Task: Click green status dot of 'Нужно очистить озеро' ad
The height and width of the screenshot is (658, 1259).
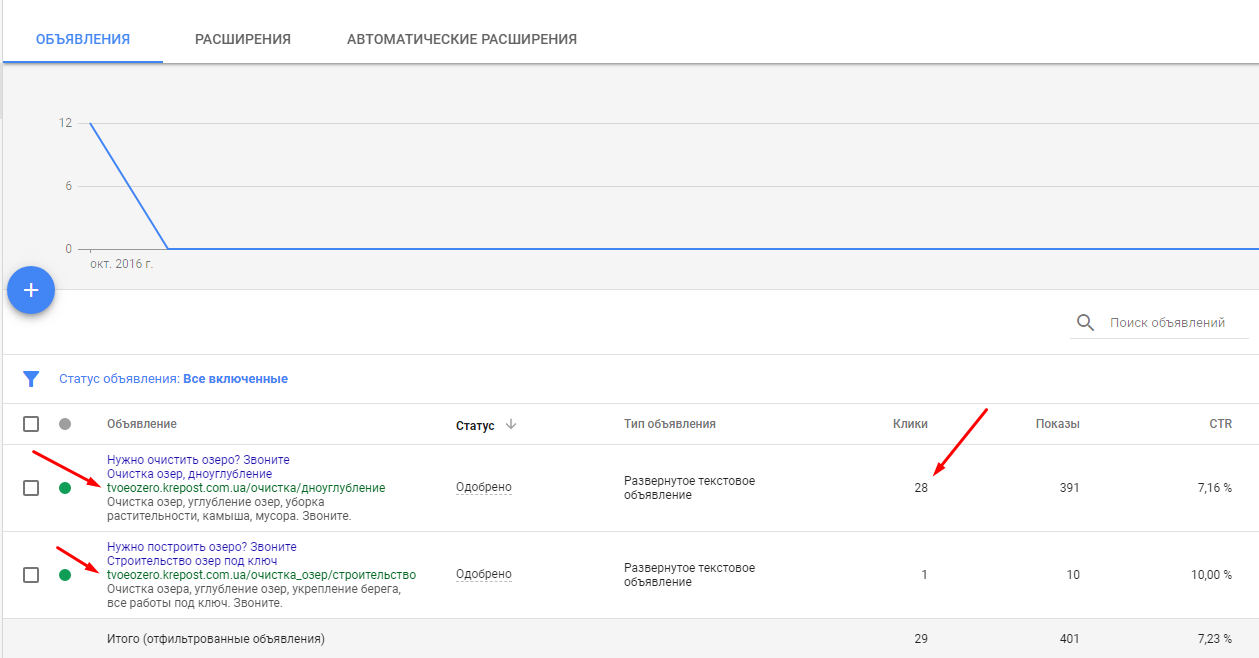Action: click(x=65, y=488)
